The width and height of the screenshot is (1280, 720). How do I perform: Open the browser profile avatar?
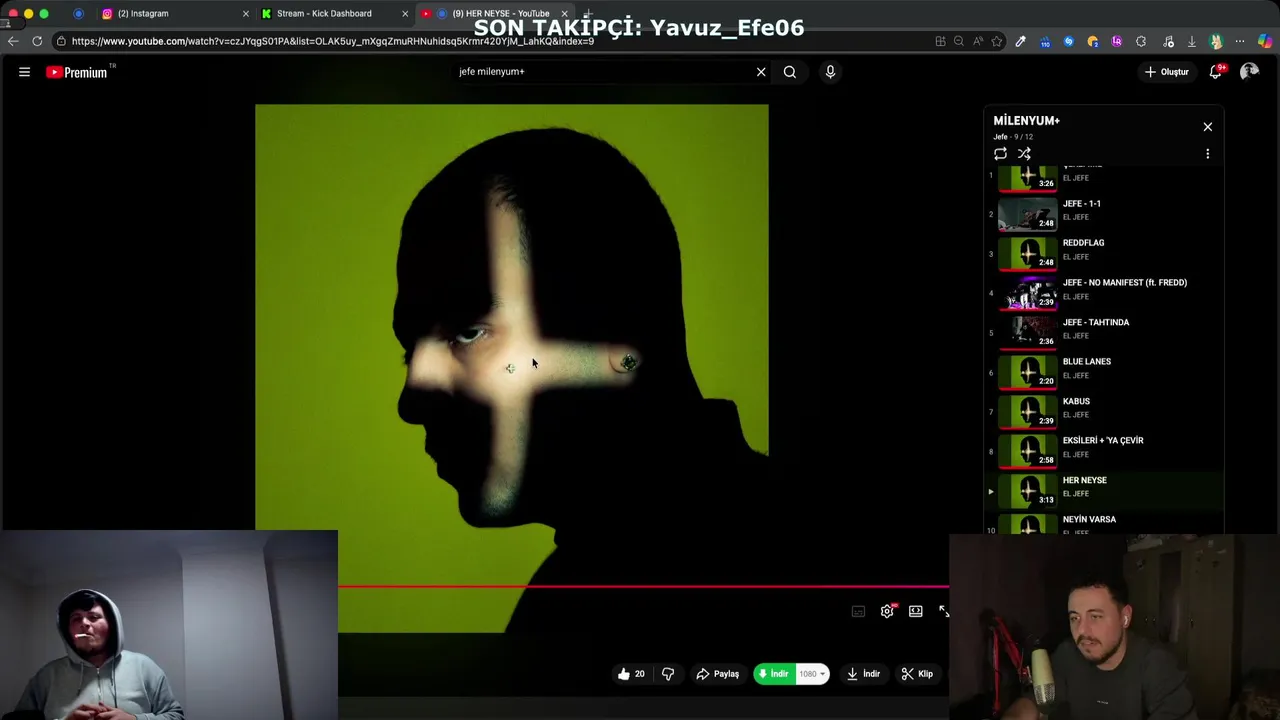[x=1216, y=41]
